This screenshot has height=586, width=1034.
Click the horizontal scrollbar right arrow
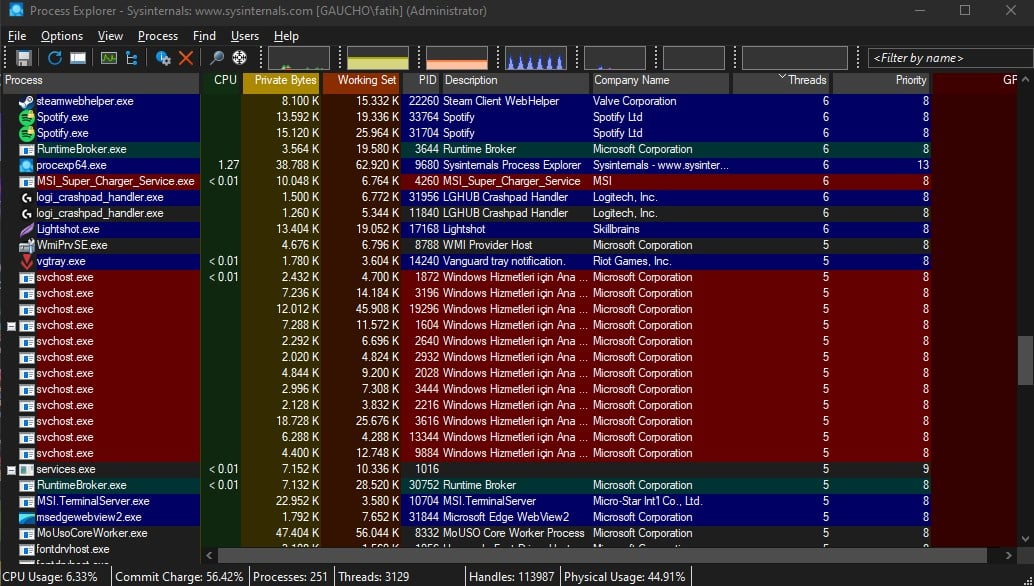pyautogui.click(x=1009, y=556)
